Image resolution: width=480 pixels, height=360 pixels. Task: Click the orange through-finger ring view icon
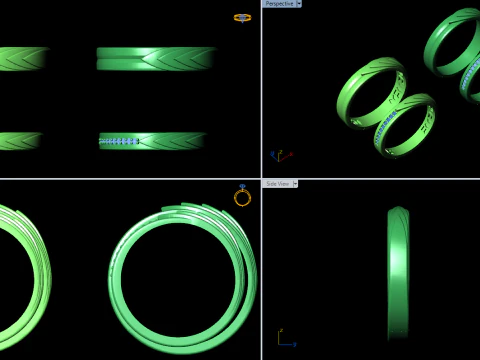(x=243, y=195)
